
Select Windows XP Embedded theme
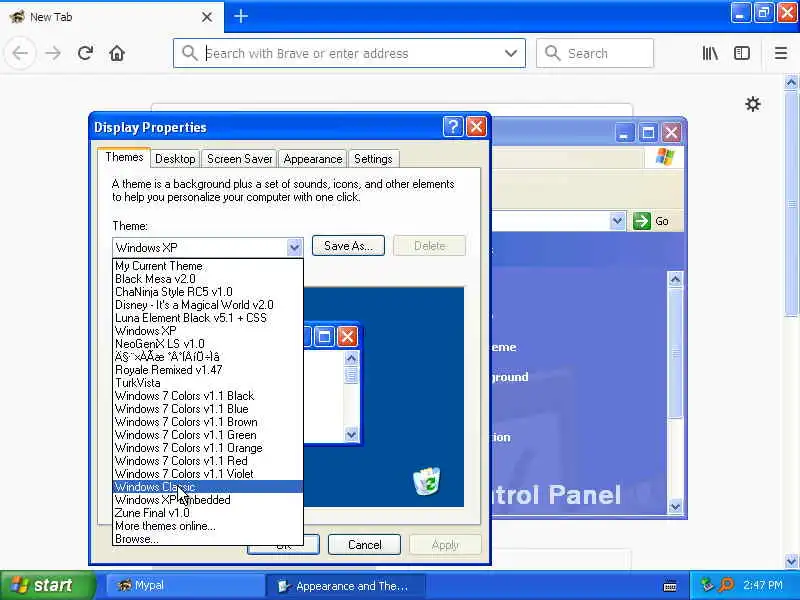208,500
